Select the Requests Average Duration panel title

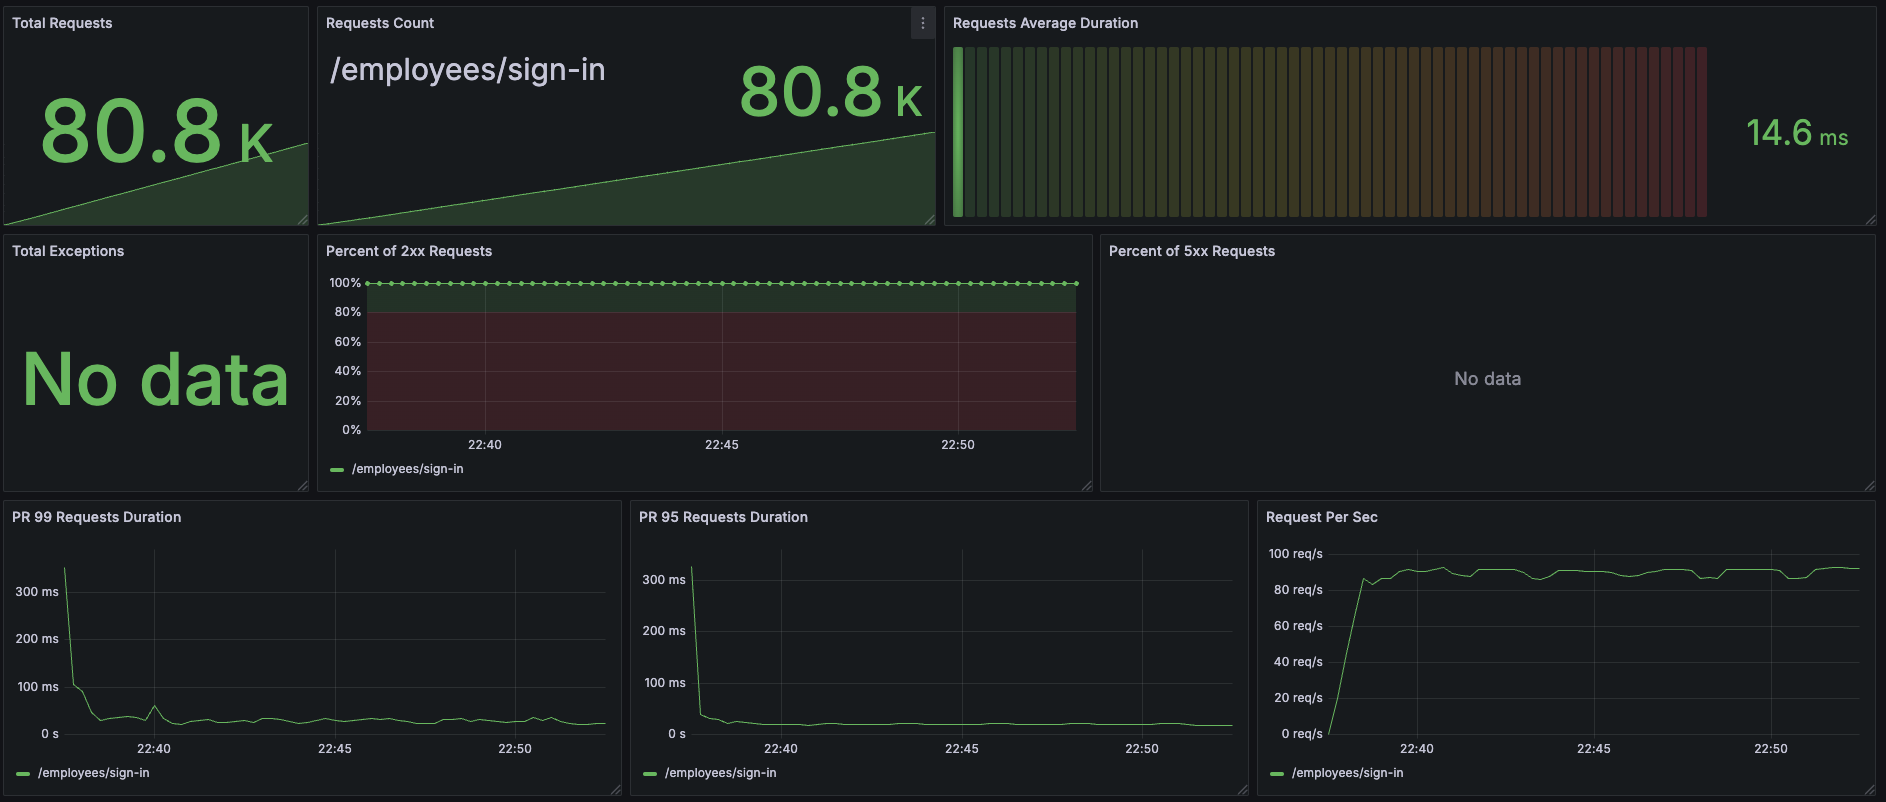click(x=1045, y=23)
